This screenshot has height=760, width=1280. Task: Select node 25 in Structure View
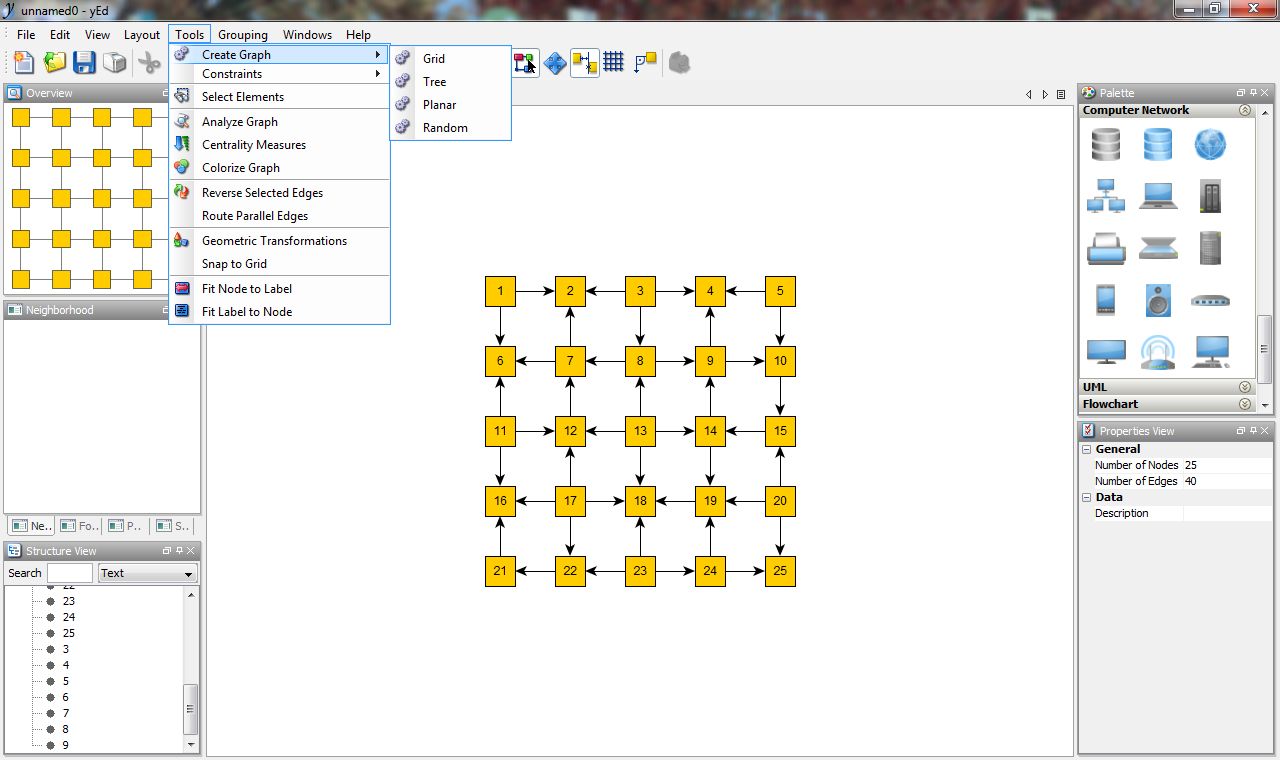click(68, 633)
